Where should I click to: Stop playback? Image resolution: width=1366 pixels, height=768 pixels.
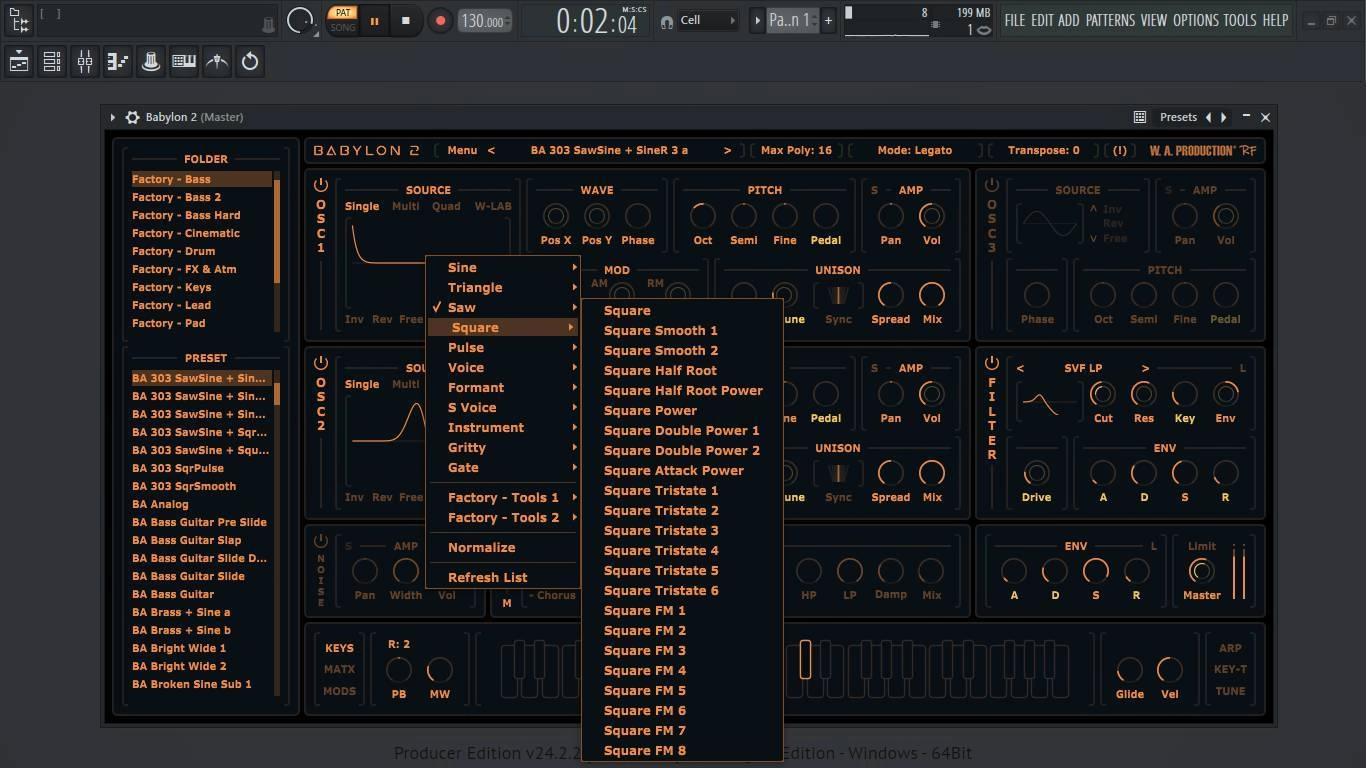pyautogui.click(x=405, y=20)
